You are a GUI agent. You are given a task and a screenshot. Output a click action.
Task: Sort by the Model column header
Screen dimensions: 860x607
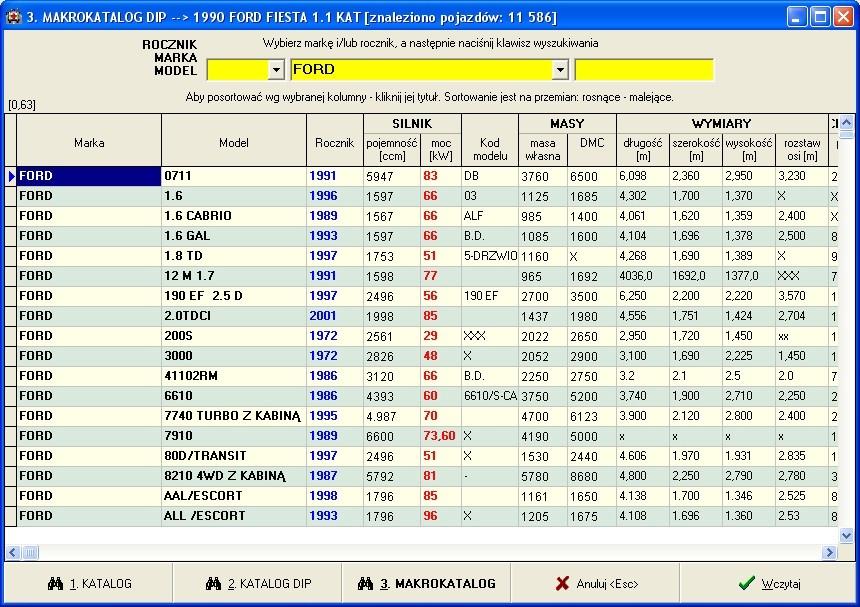234,140
